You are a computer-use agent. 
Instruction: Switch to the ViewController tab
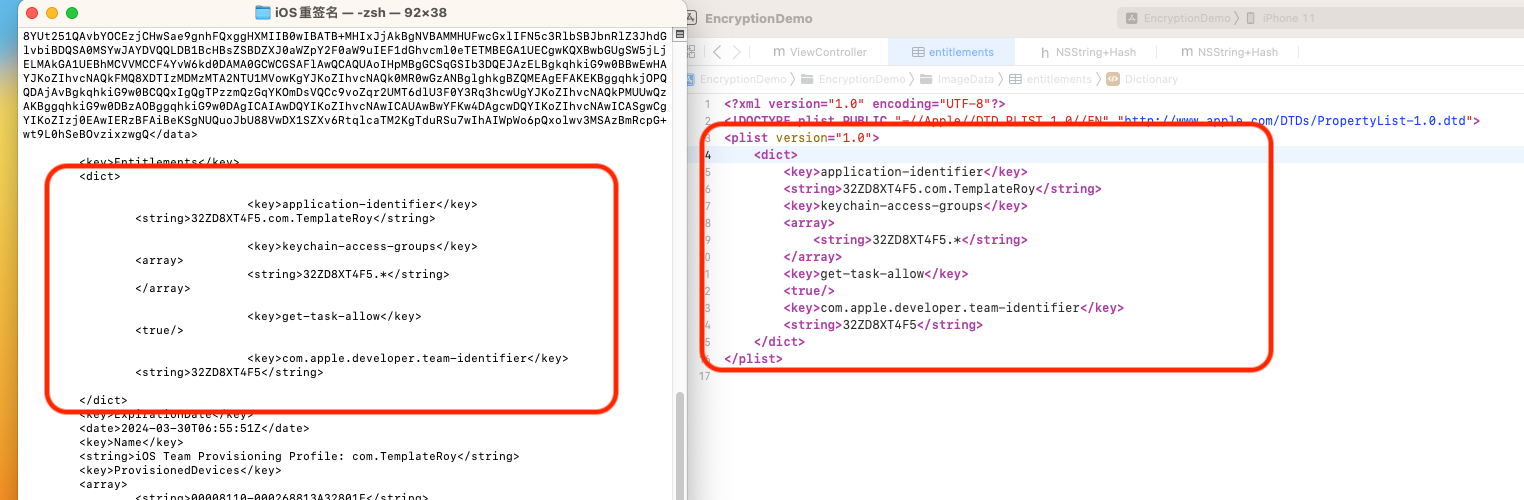pos(820,52)
